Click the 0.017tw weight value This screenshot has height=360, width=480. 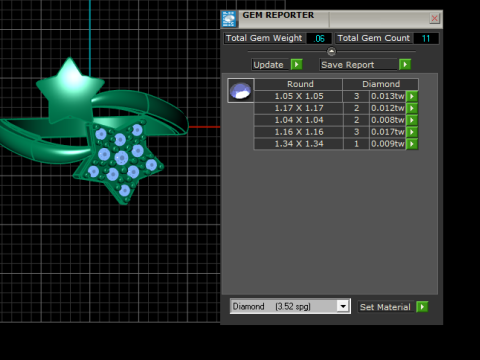click(x=388, y=132)
